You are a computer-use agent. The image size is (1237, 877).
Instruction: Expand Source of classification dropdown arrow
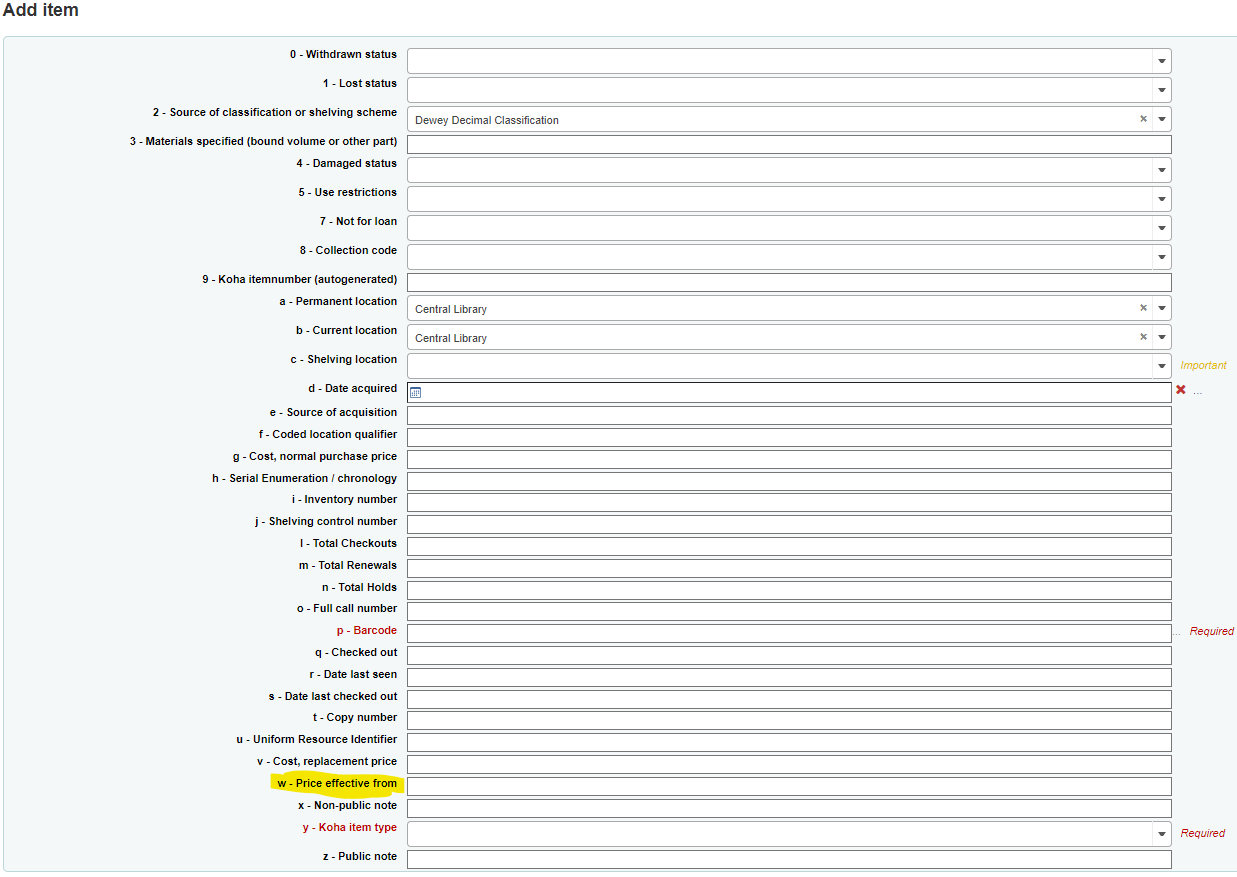point(1162,119)
